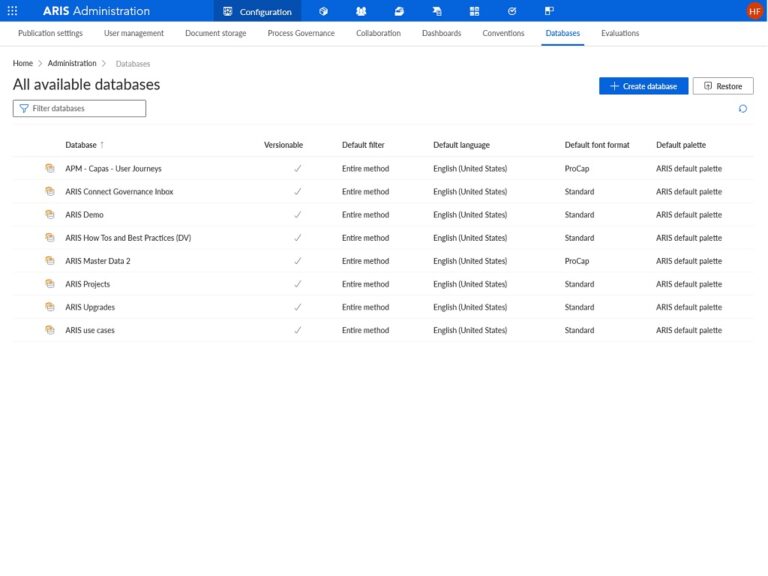Click the ARIS Demo database icon
Screen dimensions: 768x576
click(x=49, y=214)
